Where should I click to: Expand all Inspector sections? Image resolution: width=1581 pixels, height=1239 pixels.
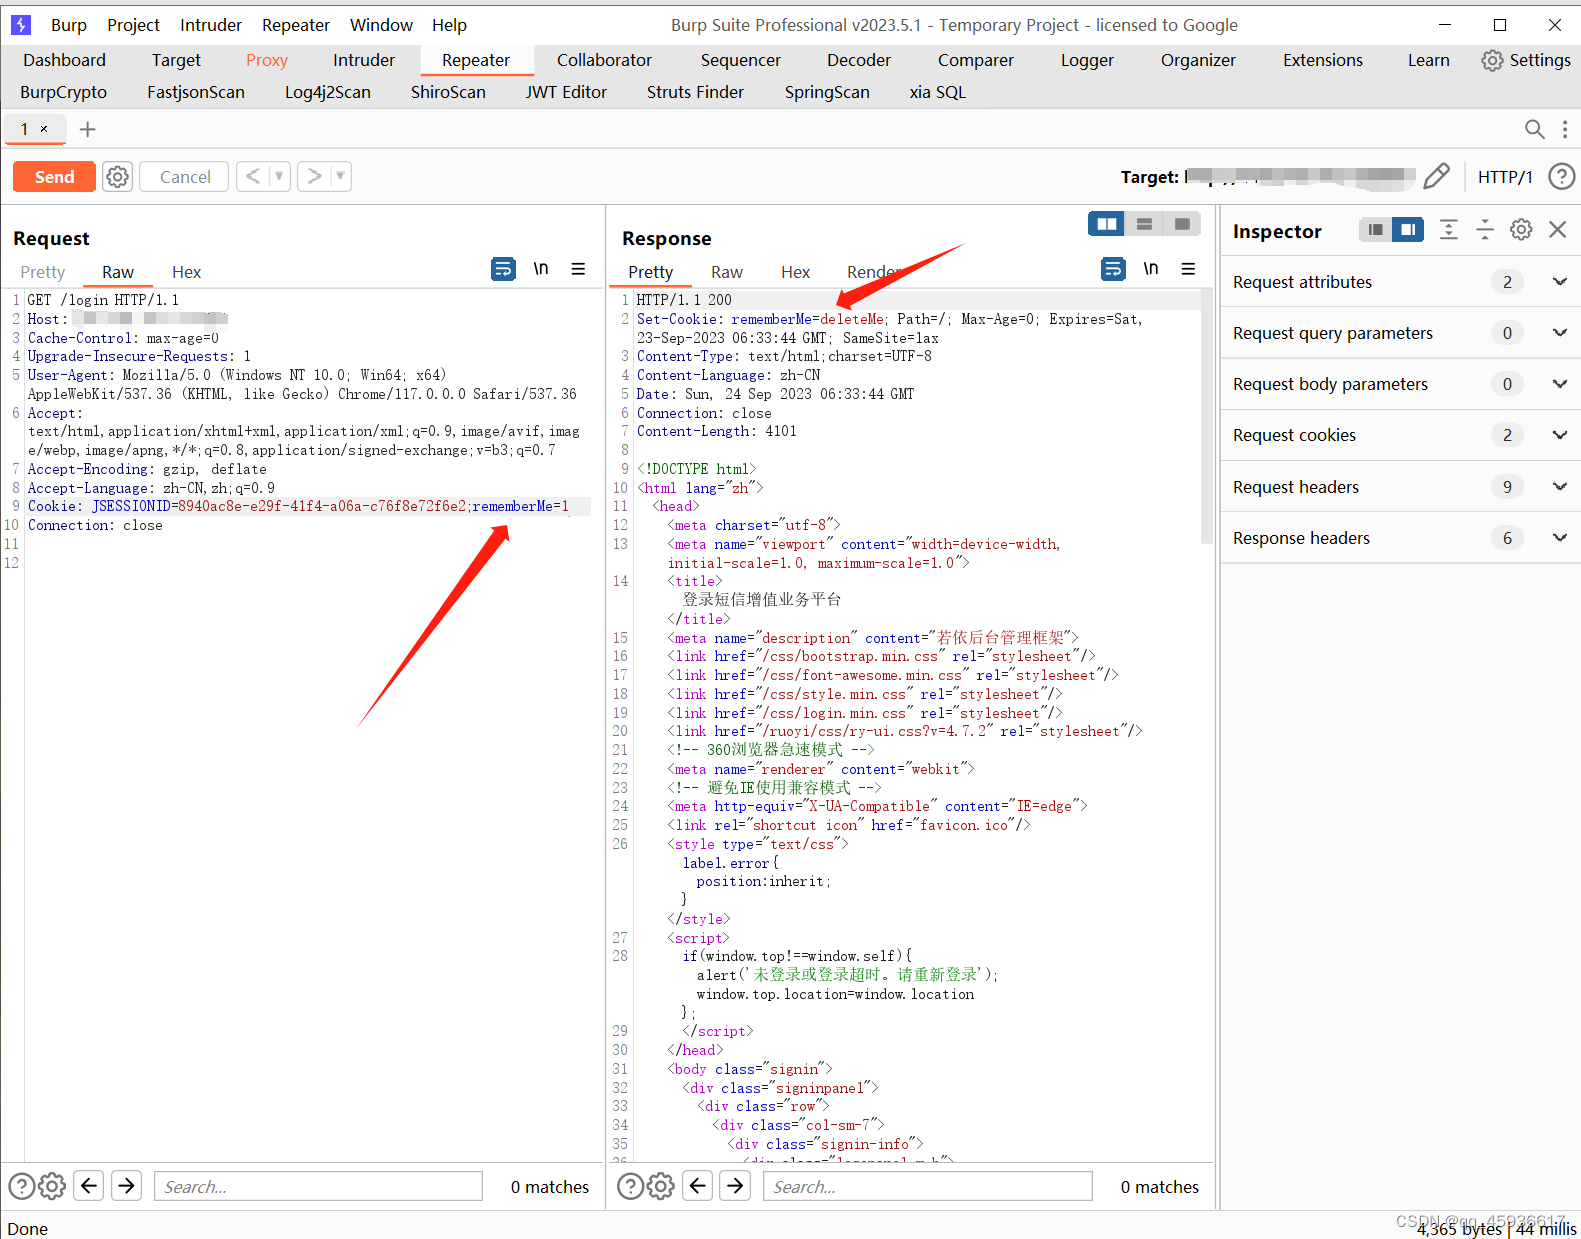click(x=1448, y=230)
